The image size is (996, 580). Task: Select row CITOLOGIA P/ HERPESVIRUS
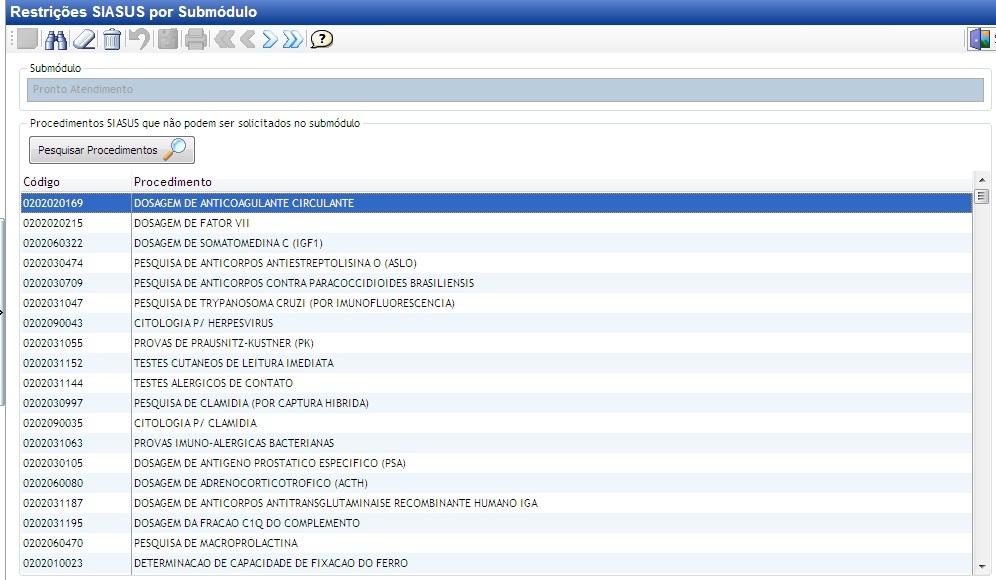tap(496, 323)
